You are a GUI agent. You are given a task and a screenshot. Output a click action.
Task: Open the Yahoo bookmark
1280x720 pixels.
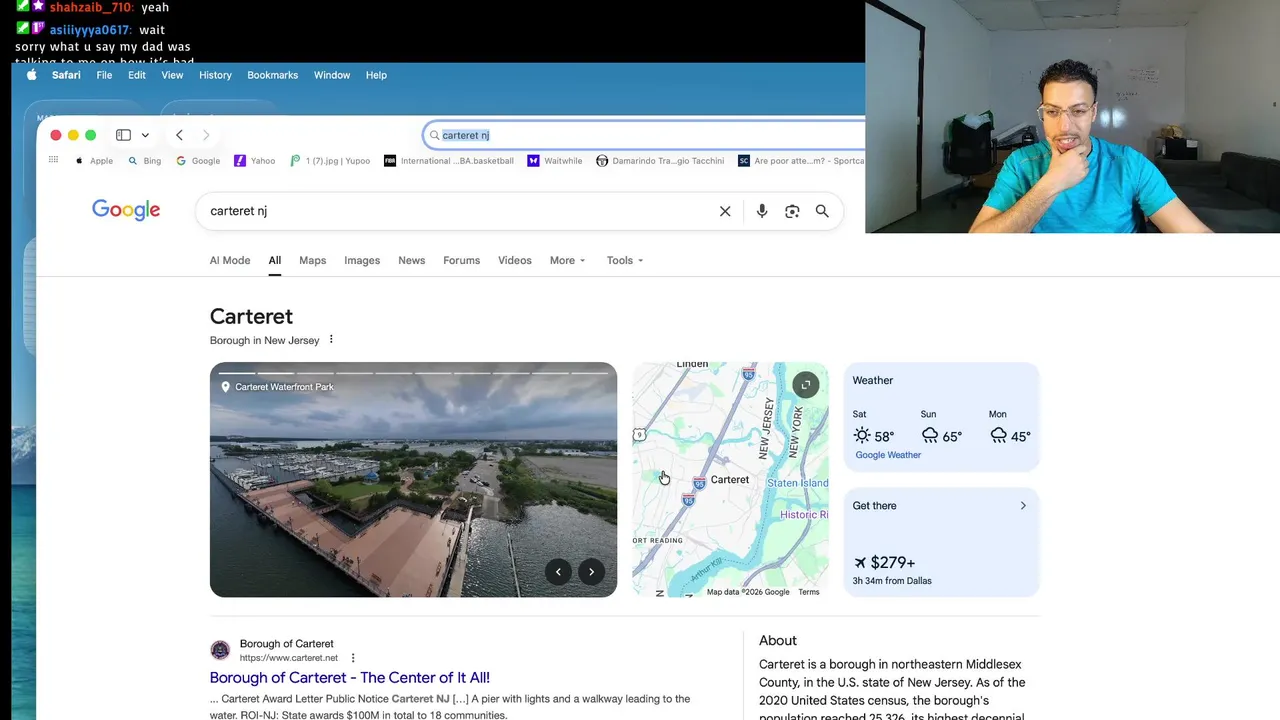click(x=255, y=160)
